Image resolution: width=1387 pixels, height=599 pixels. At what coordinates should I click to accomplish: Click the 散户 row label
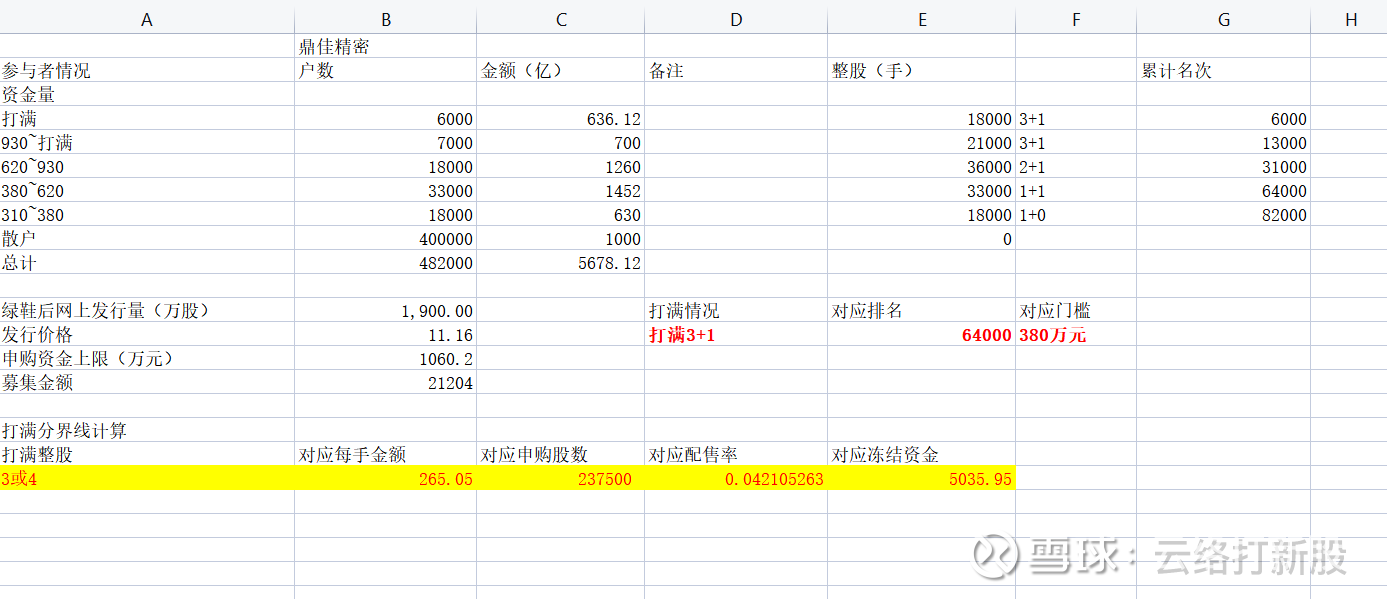147,238
